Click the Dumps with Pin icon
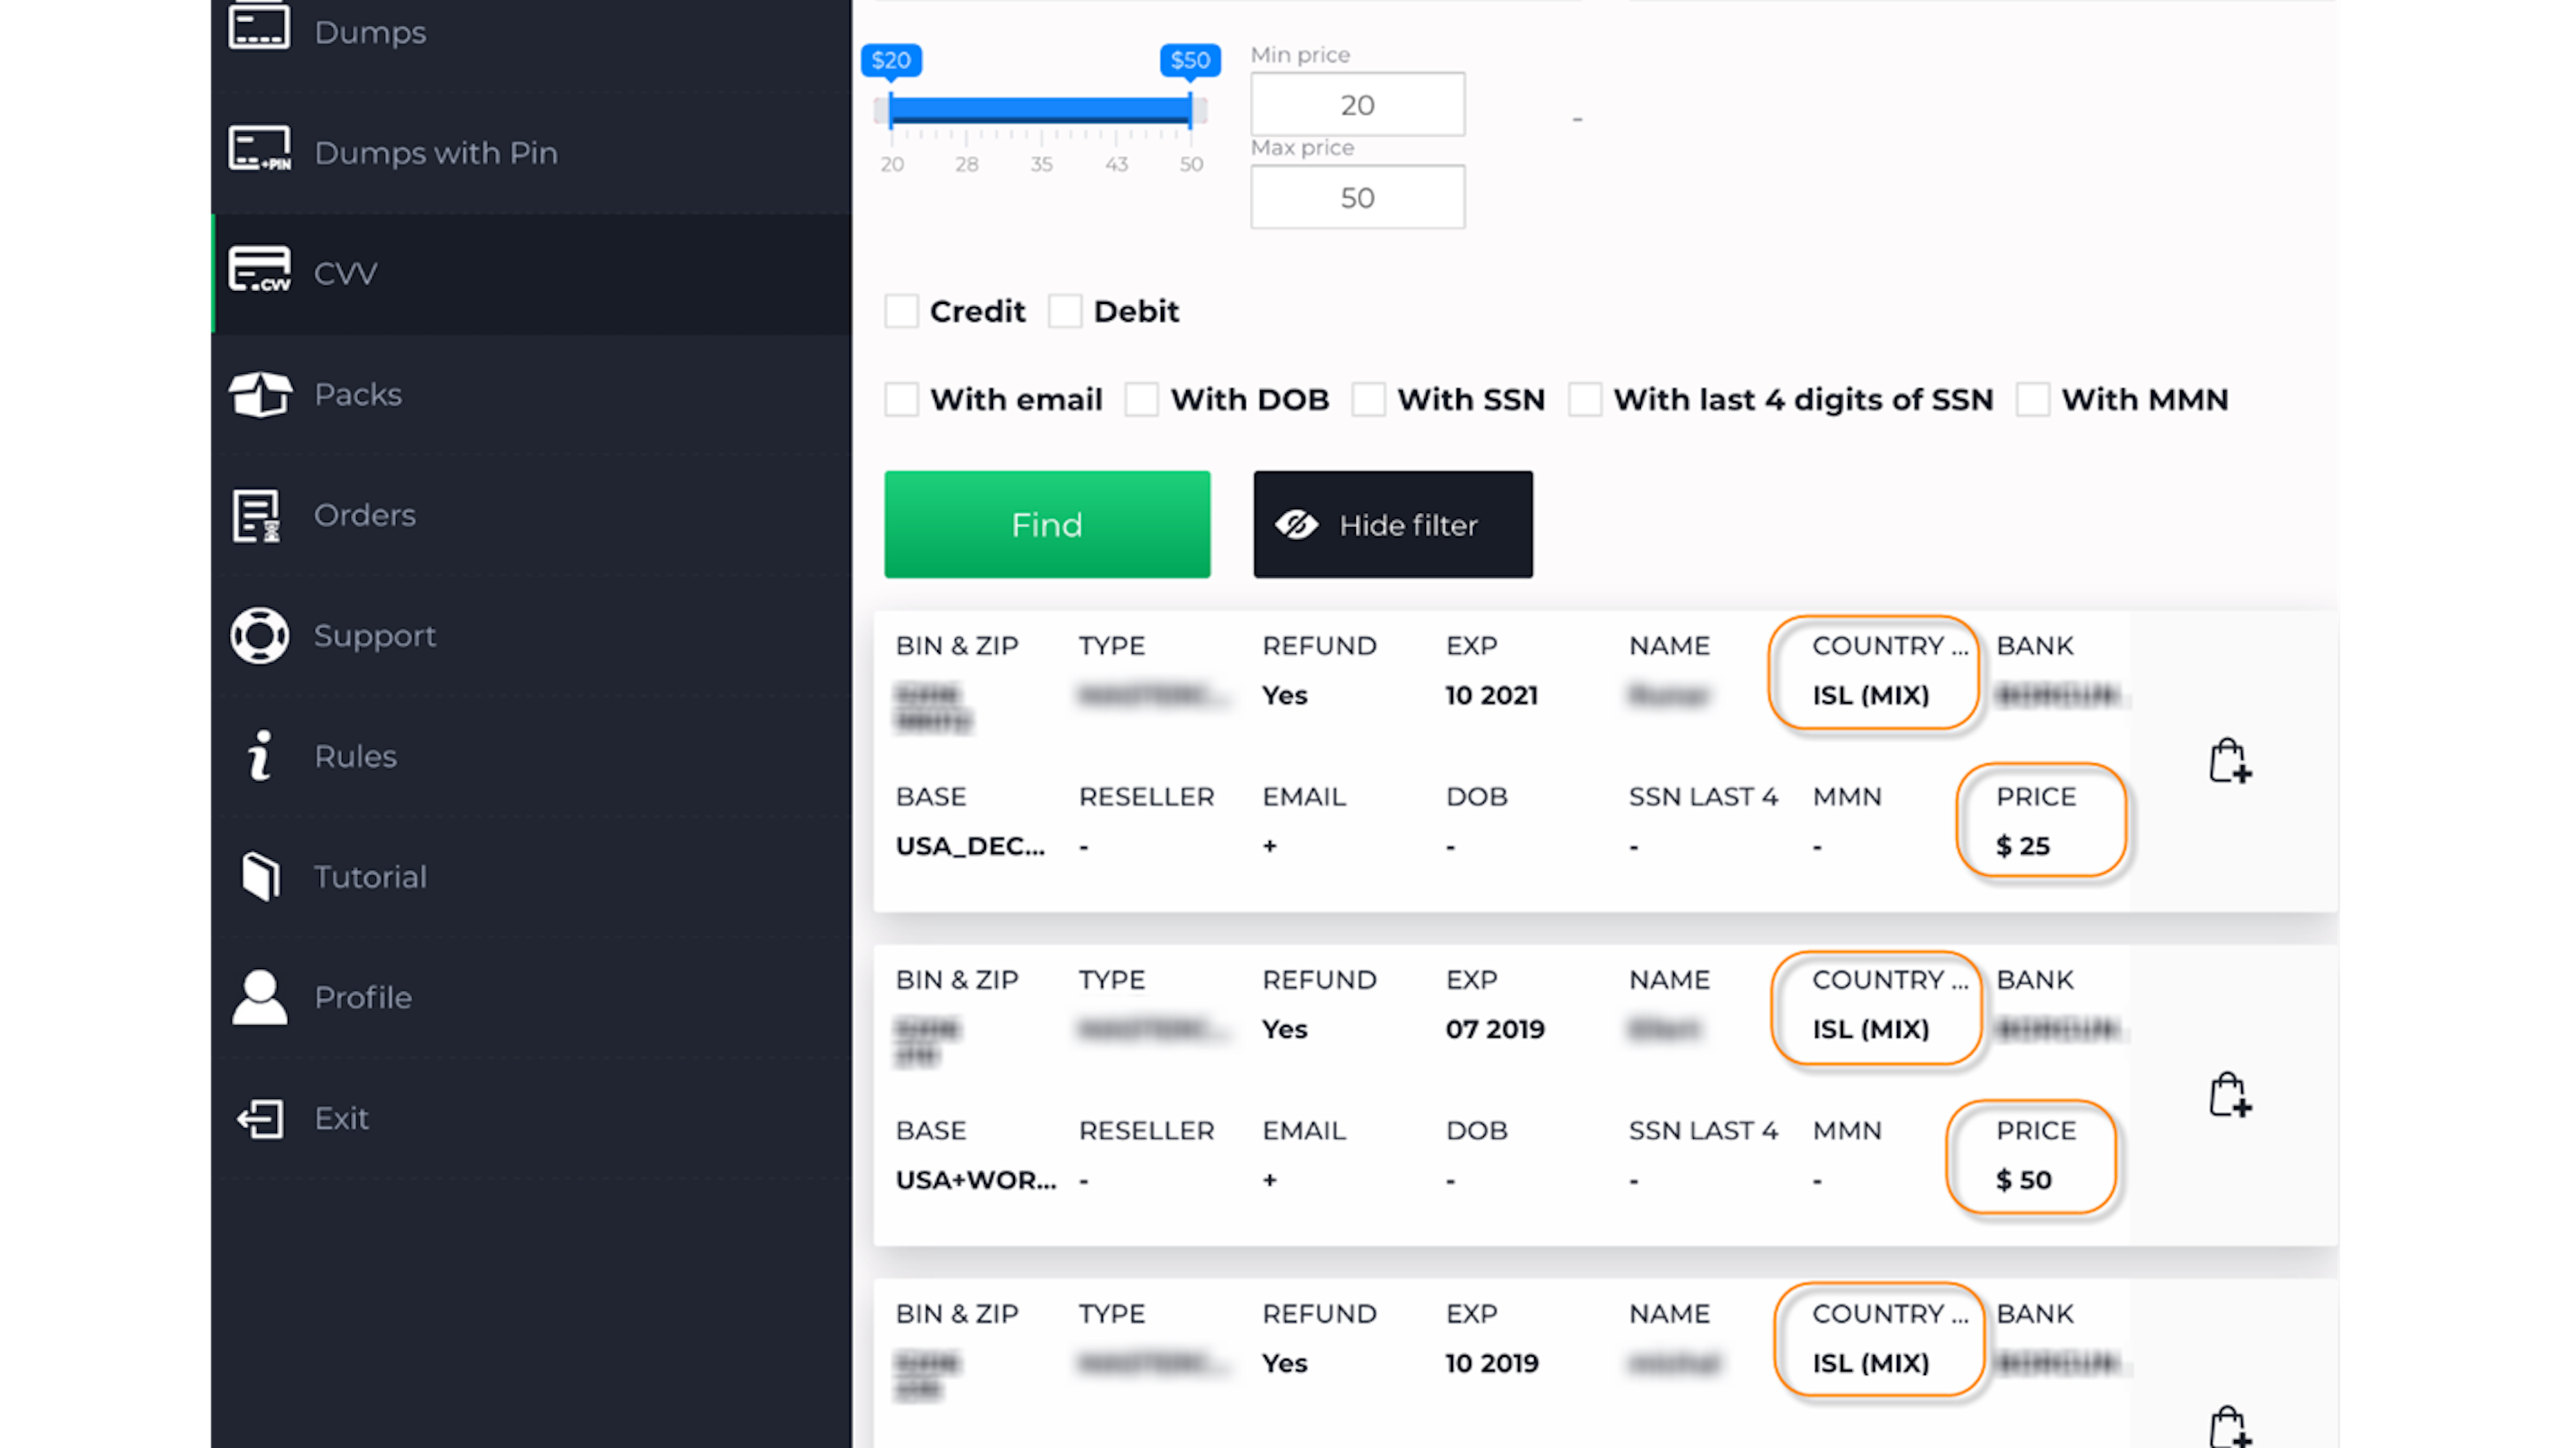 260,152
